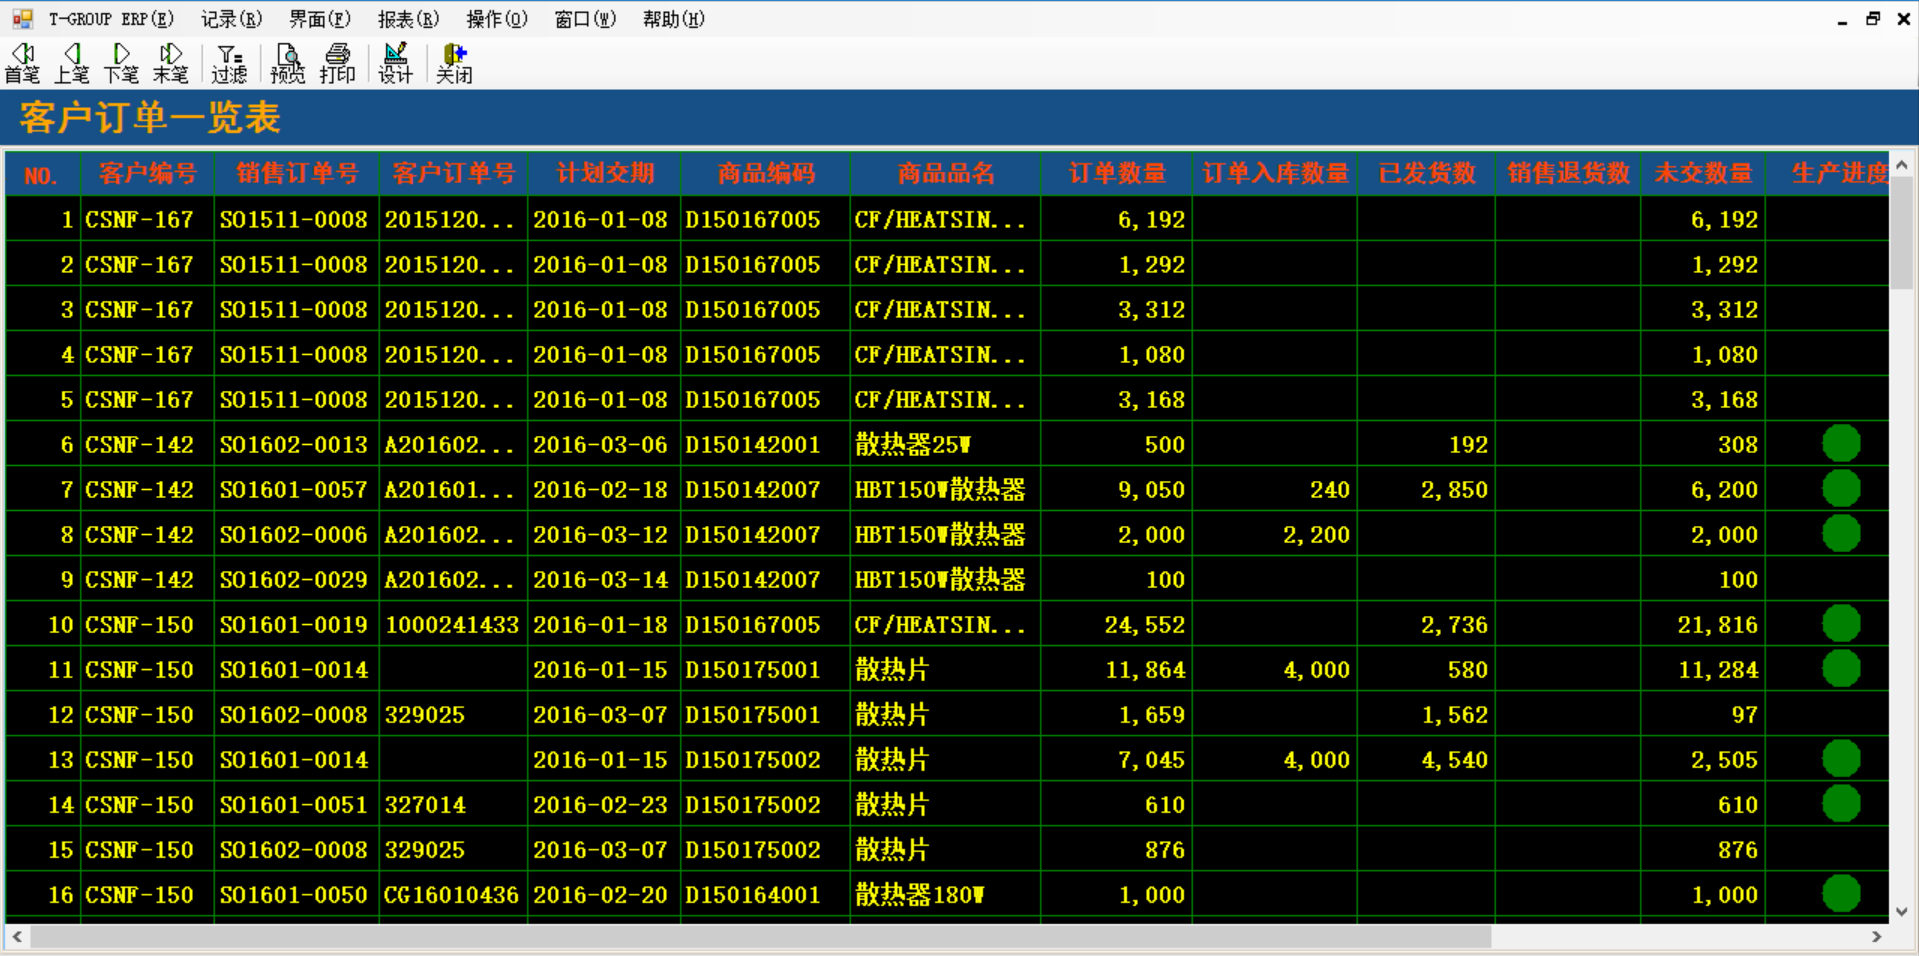Select customer order CG16010436 cell
This screenshot has height=956, width=1919.
[x=452, y=894]
